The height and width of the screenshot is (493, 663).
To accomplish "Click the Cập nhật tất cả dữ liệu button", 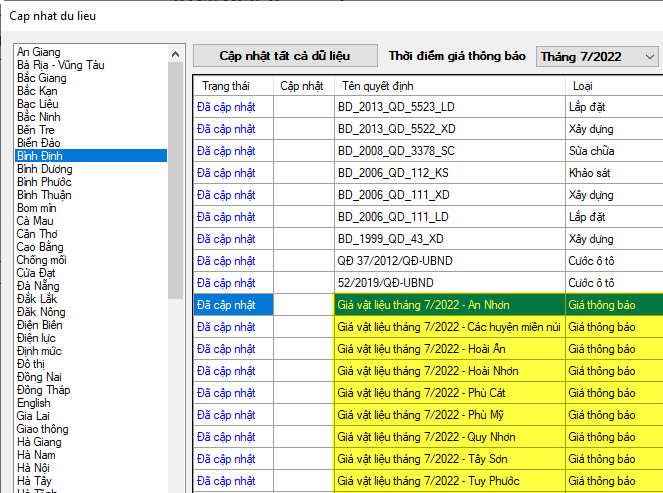I will (x=284, y=56).
